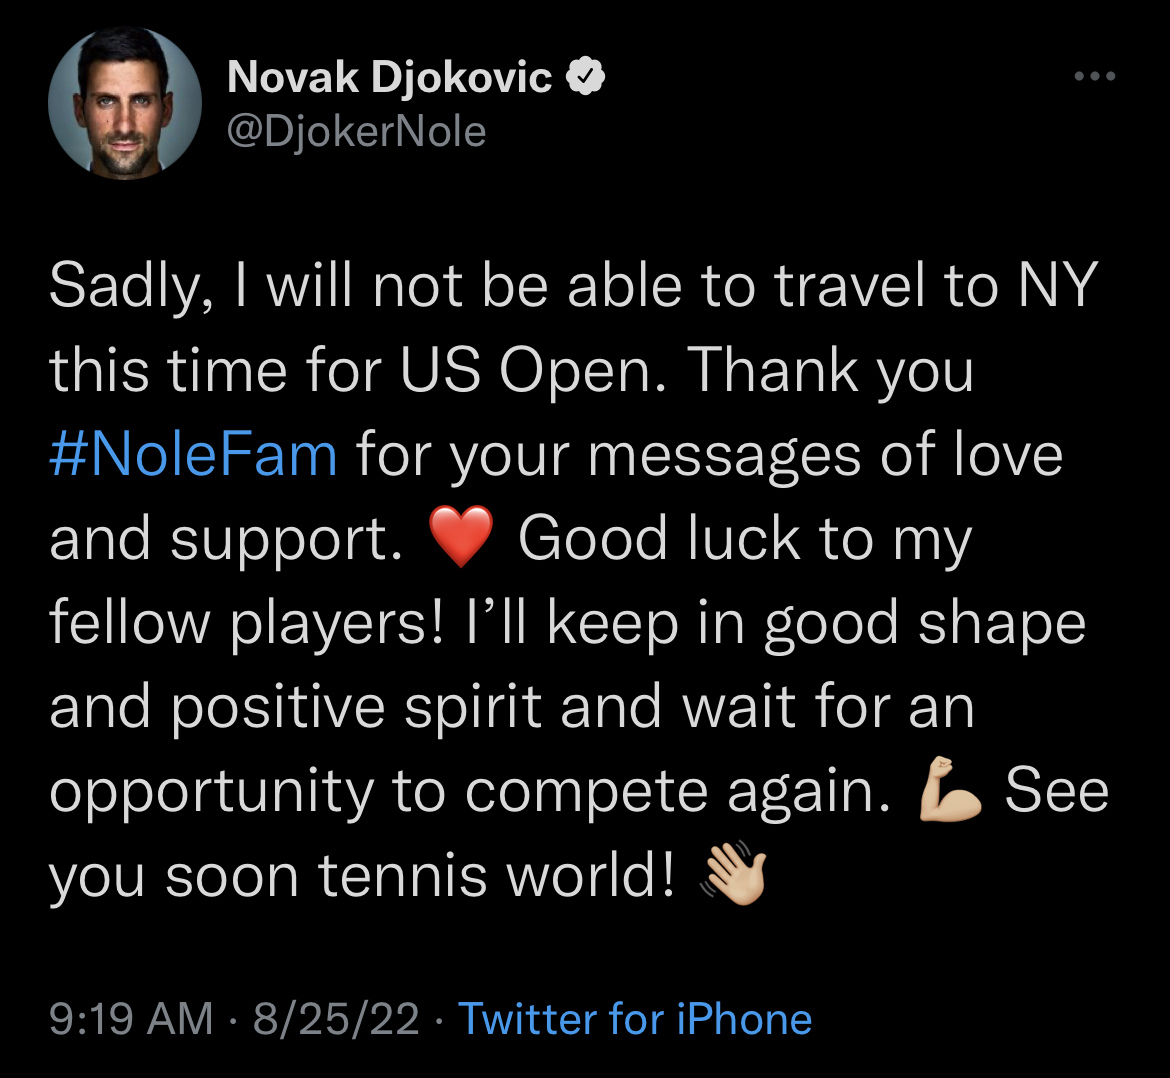Tap the waving hand emoji

735,876
